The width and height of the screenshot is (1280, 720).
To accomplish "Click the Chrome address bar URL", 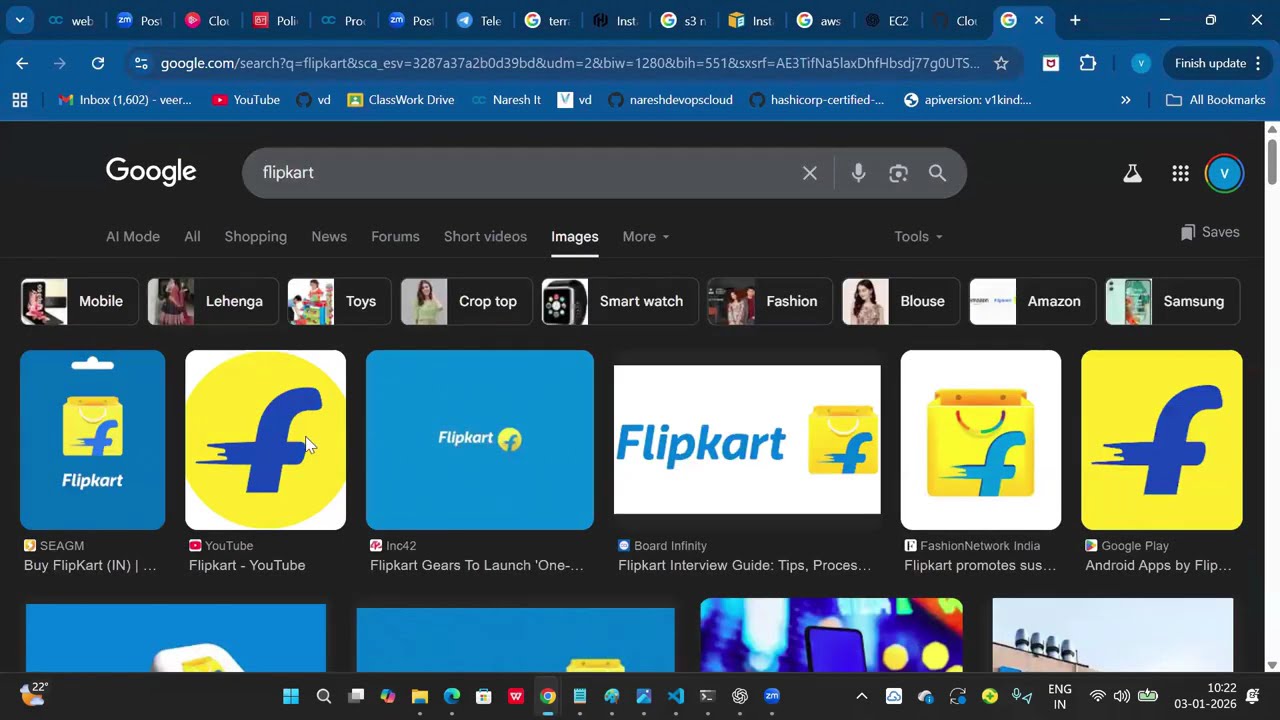I will 570,63.
